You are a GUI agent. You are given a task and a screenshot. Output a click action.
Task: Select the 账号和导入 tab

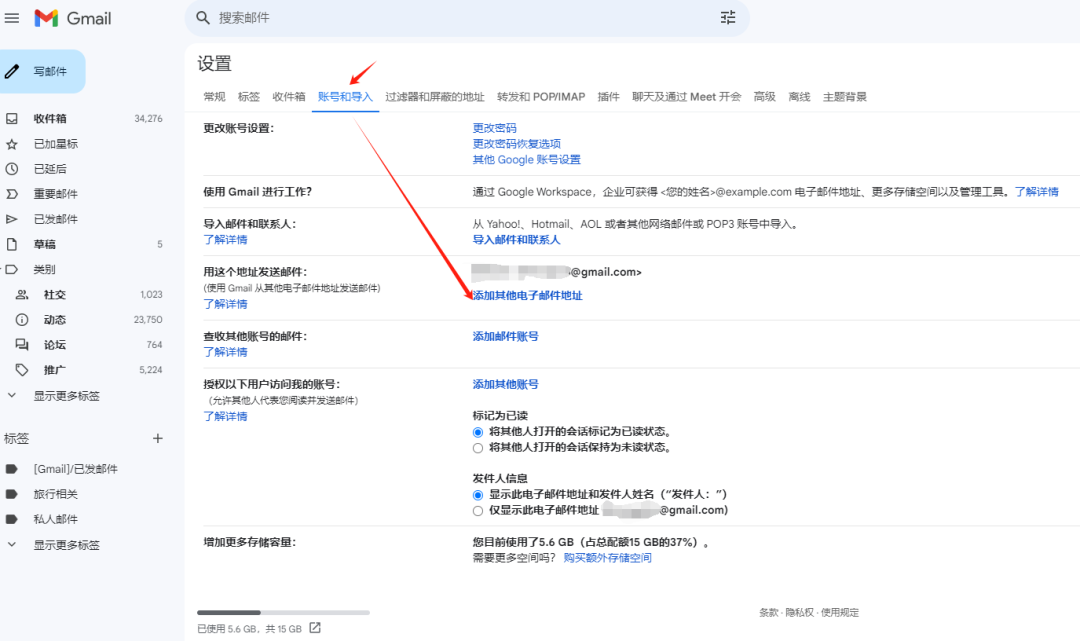(x=345, y=97)
